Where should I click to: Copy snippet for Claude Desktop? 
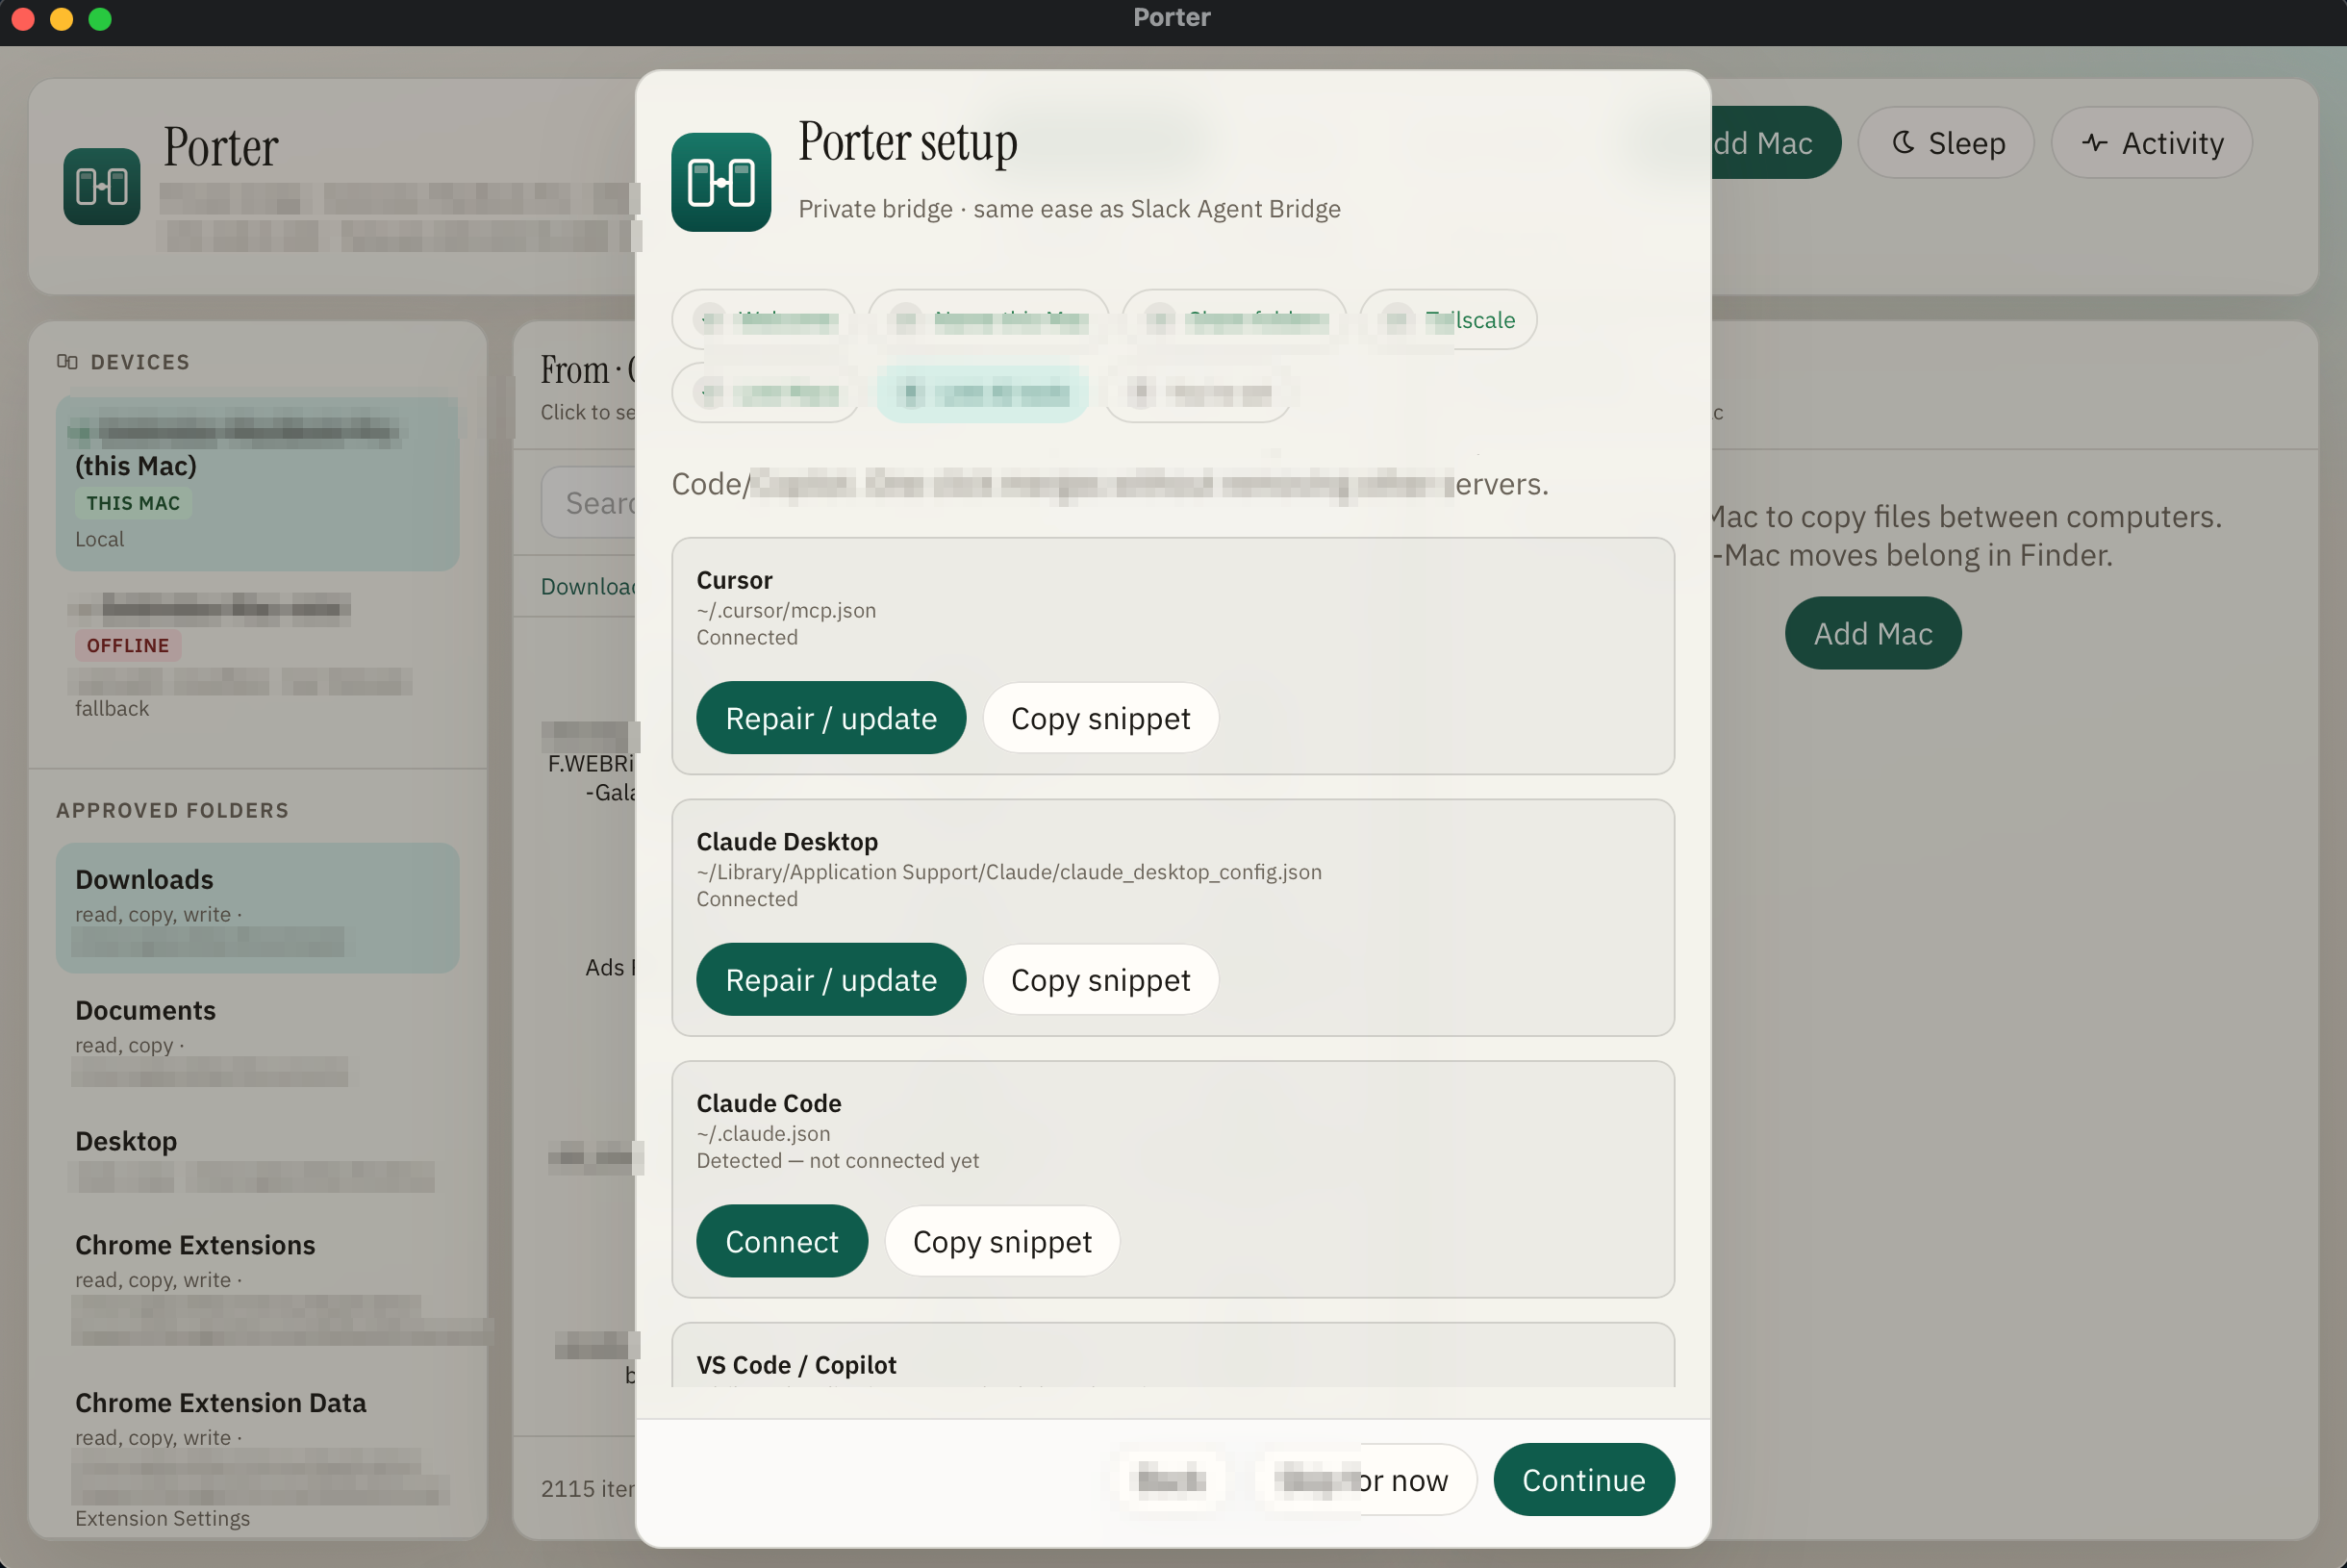tap(1100, 979)
